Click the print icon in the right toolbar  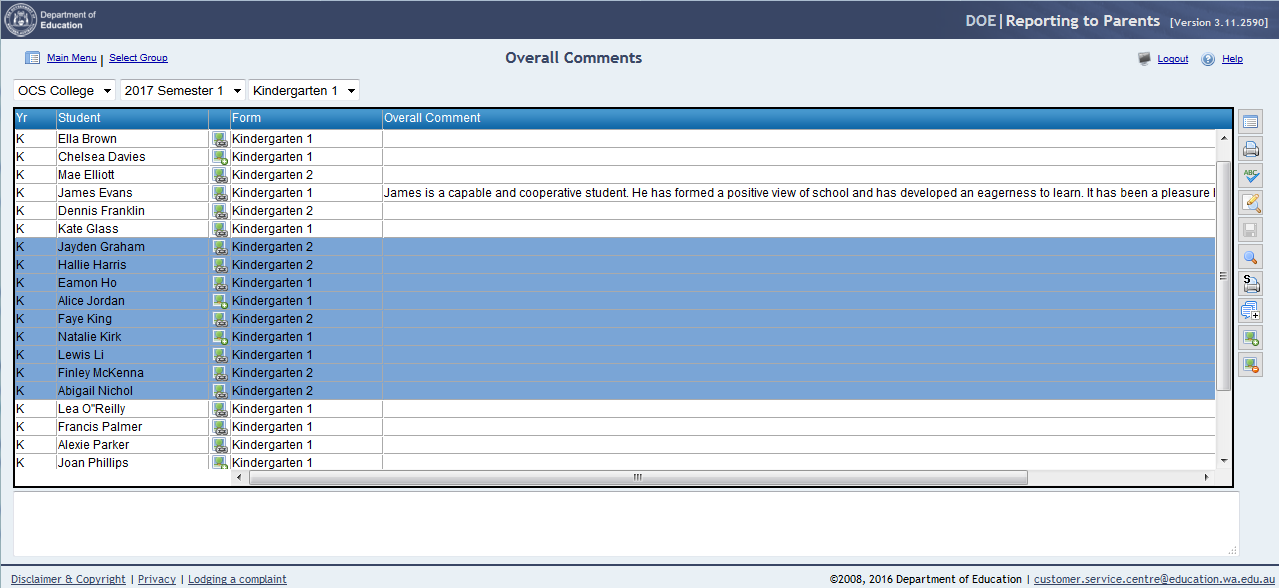coord(1250,150)
